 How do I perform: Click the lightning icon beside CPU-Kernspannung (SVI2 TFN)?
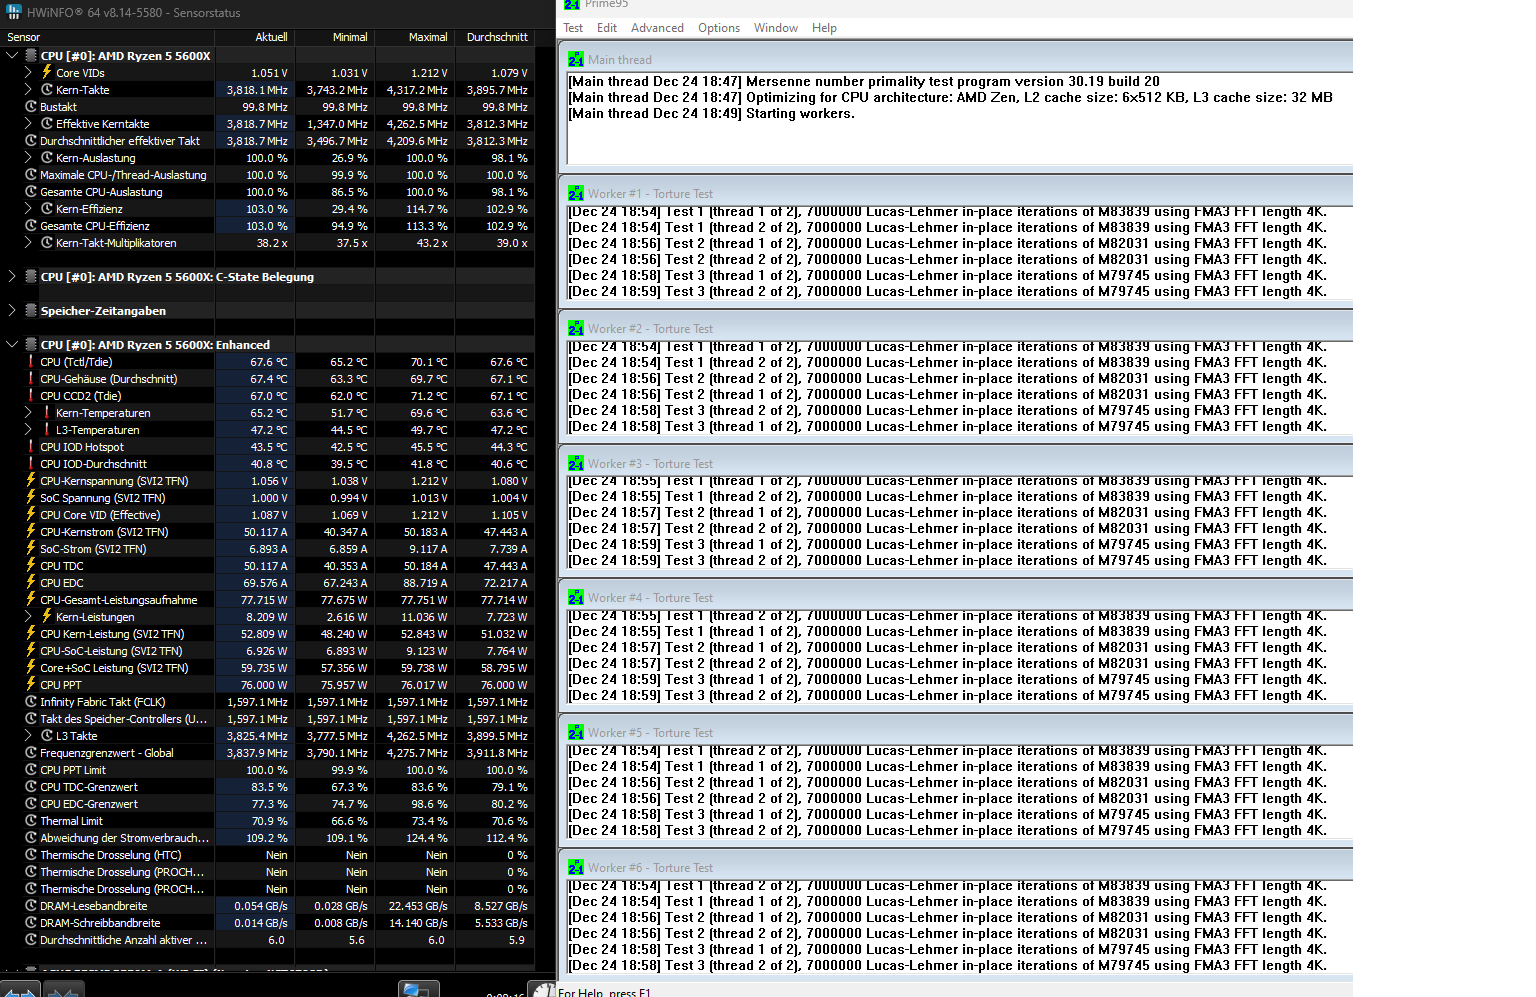click(31, 481)
